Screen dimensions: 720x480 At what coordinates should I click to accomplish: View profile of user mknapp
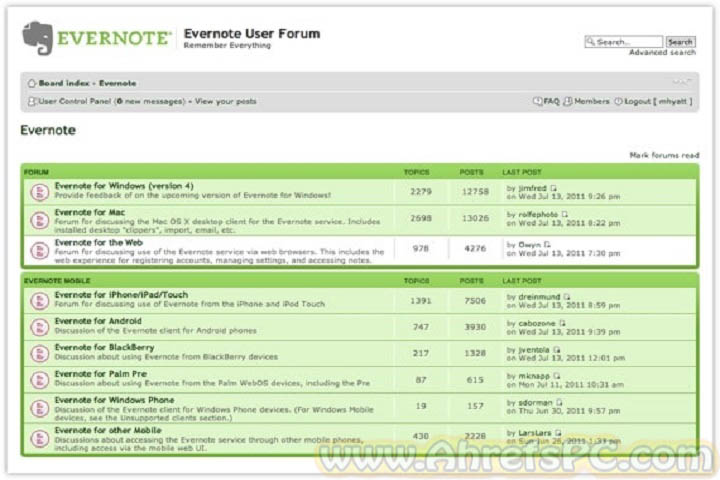(x=534, y=376)
